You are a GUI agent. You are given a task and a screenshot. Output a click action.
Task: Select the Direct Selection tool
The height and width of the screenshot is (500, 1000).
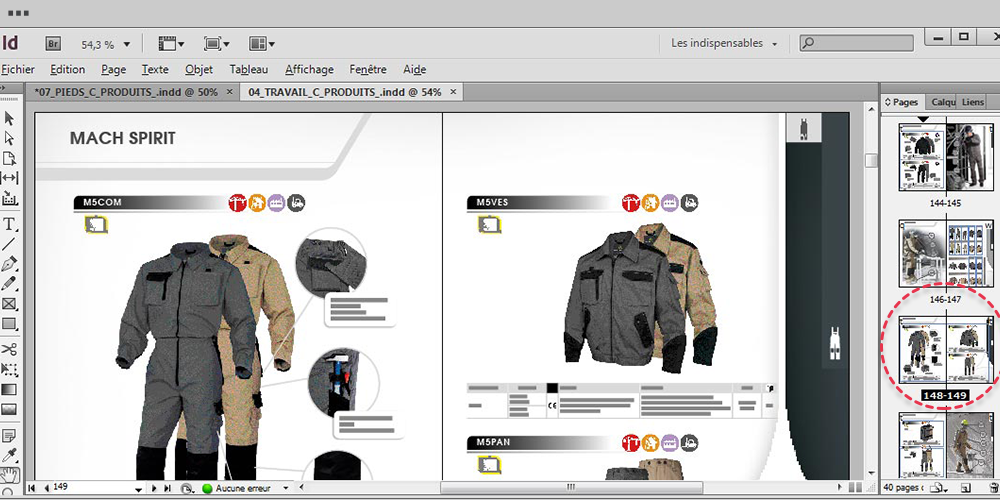tap(9, 138)
